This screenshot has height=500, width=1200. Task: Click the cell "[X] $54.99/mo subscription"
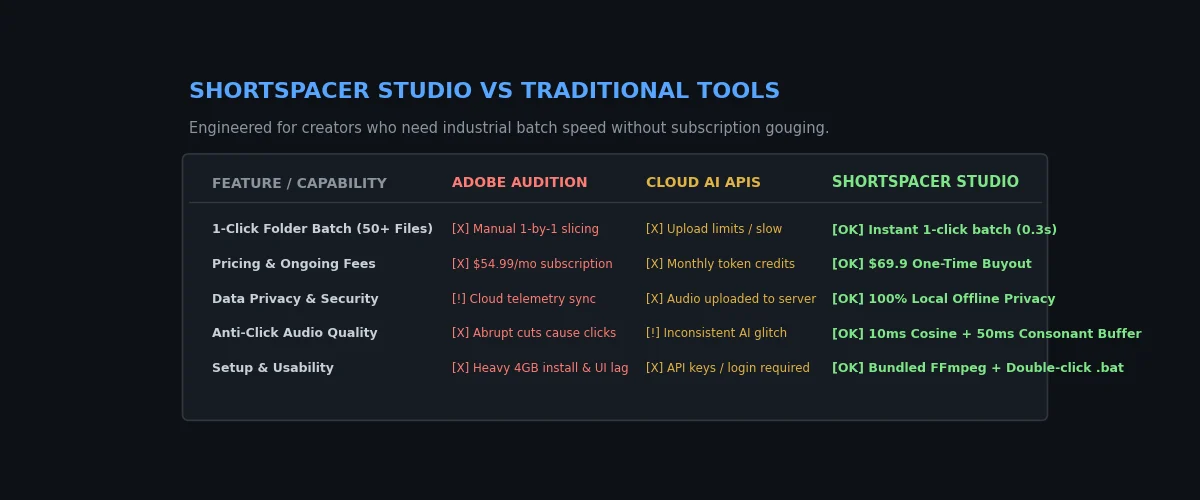point(532,264)
